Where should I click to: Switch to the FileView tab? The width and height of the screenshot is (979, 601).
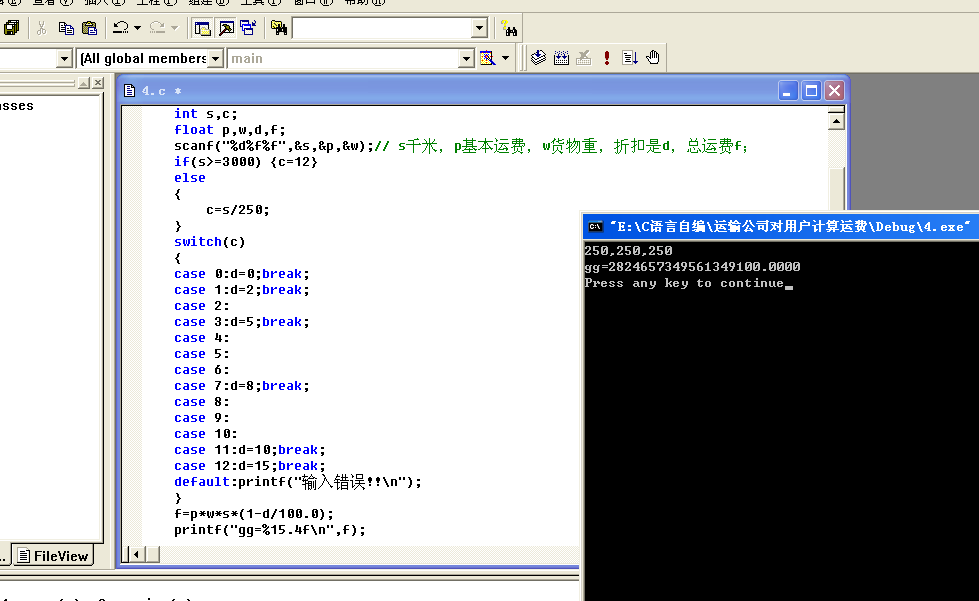[53, 556]
